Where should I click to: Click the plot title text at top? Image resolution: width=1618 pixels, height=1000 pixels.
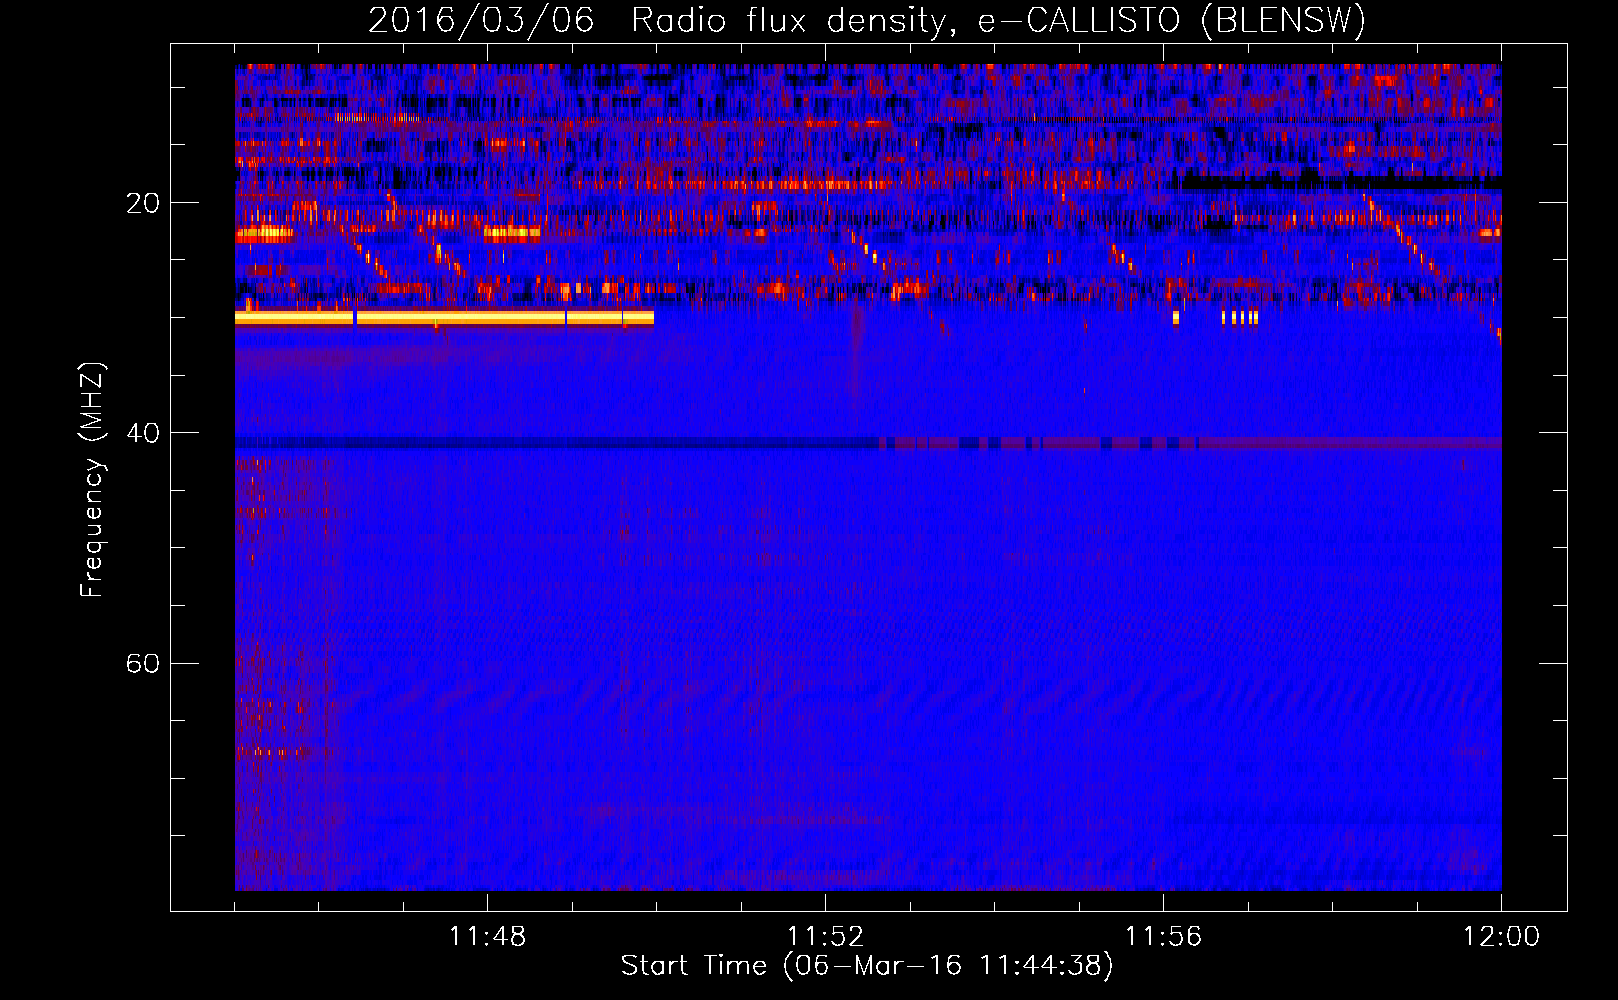tap(866, 20)
